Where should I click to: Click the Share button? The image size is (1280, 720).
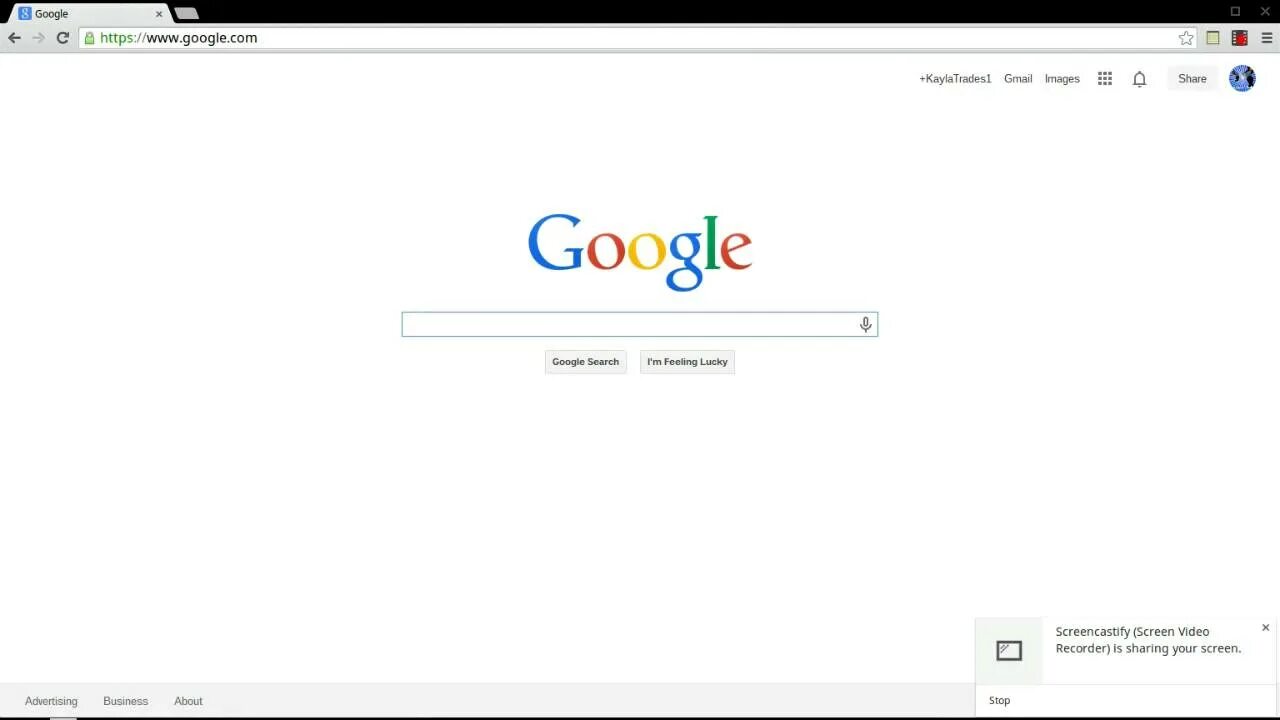[x=1192, y=79]
